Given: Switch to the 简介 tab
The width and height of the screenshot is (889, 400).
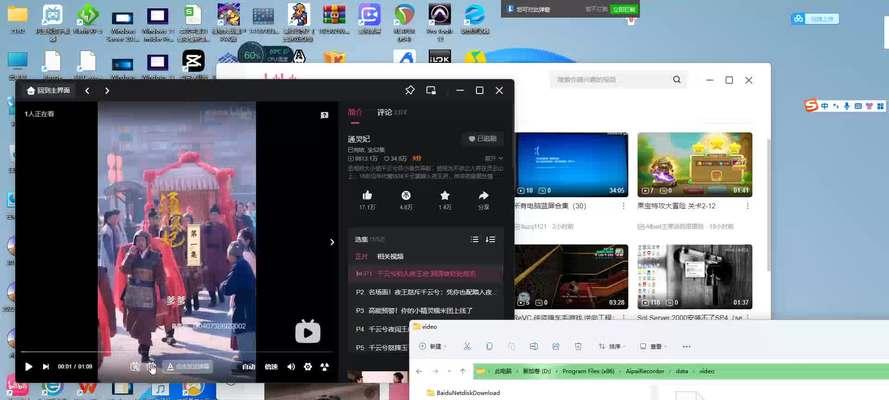Looking at the screenshot, I should 355,112.
